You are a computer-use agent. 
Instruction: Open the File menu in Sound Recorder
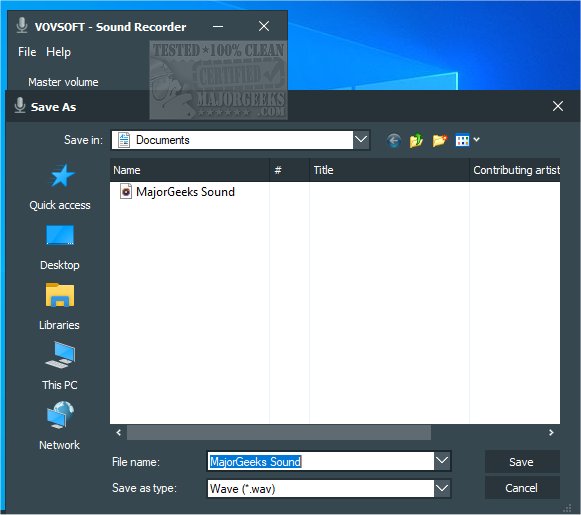(27, 52)
